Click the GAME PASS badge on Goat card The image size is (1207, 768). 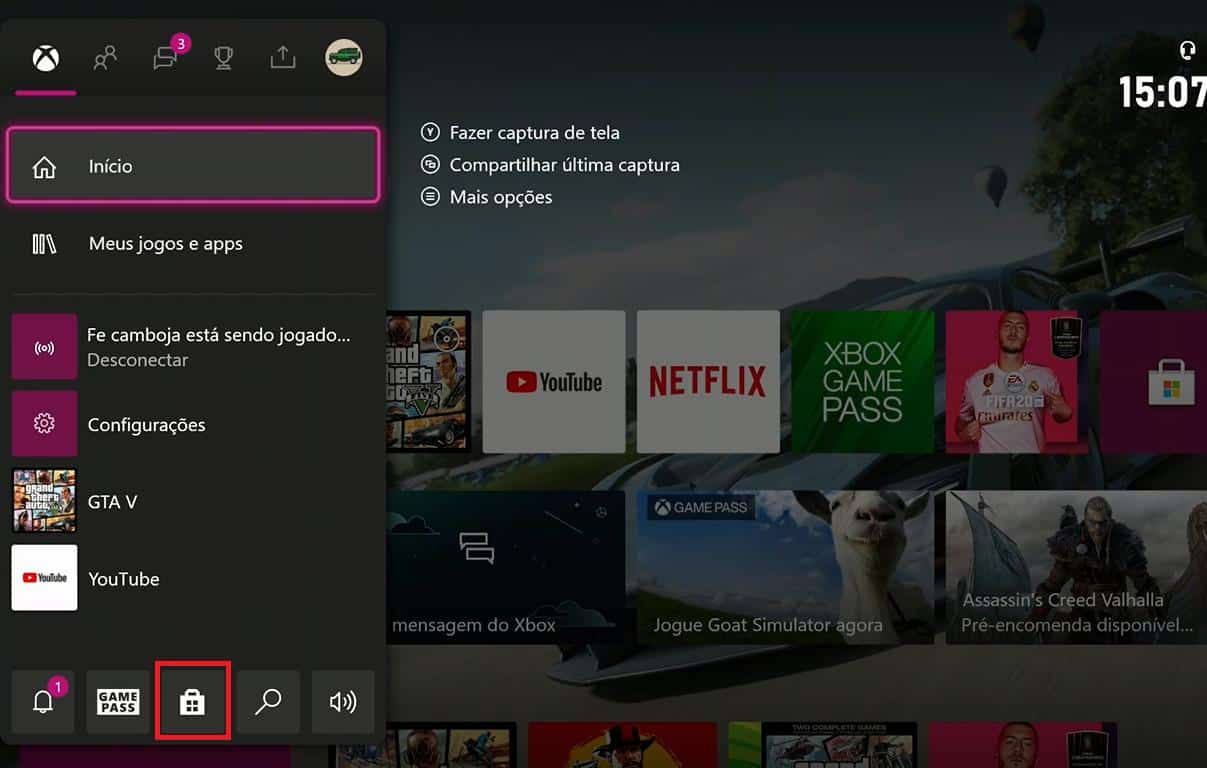[x=702, y=507]
